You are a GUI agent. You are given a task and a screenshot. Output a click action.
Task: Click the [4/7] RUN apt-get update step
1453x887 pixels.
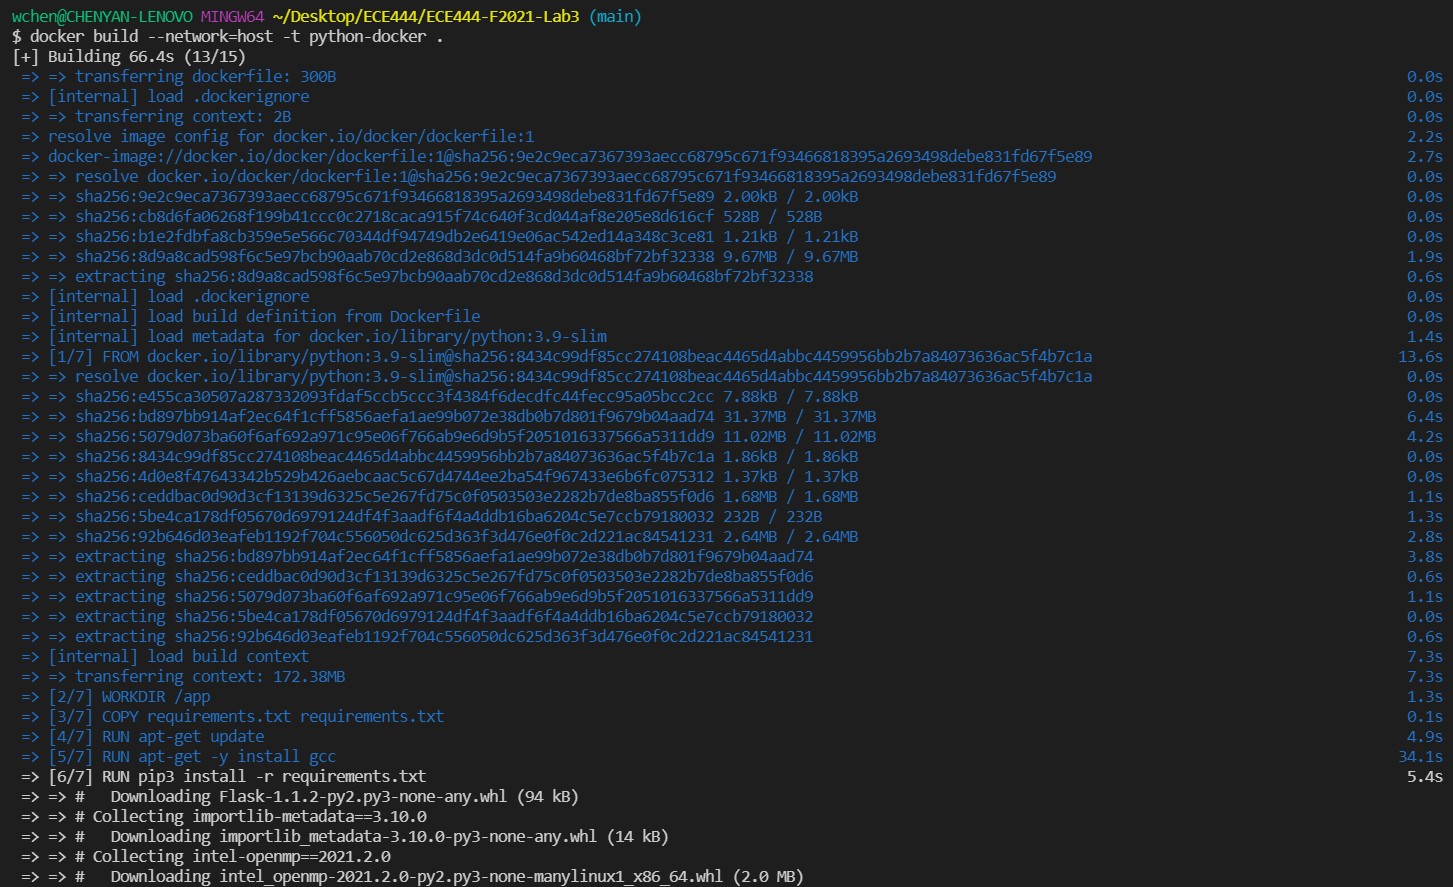coord(142,737)
